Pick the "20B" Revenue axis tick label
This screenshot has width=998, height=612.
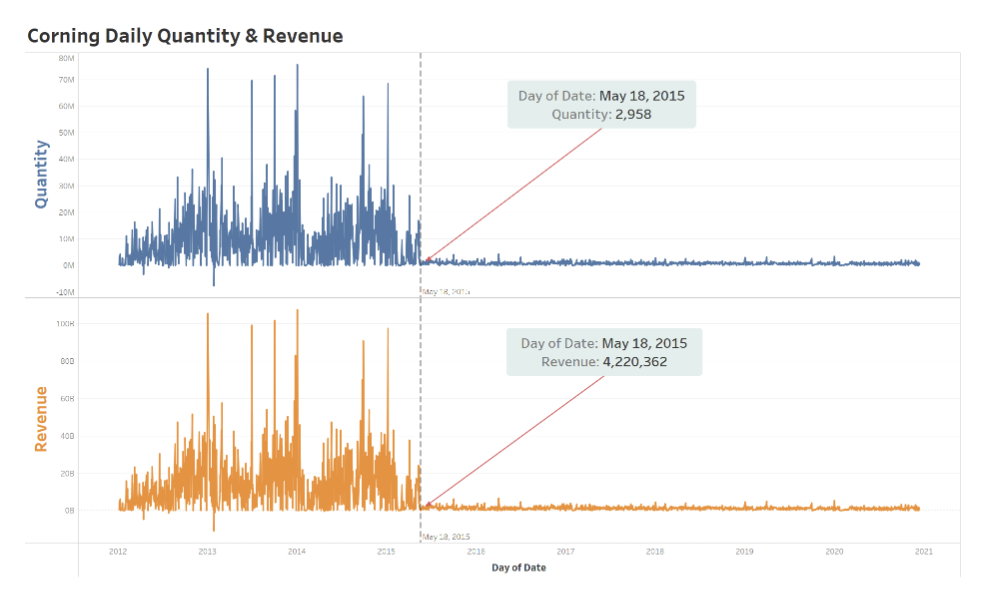pos(67,474)
